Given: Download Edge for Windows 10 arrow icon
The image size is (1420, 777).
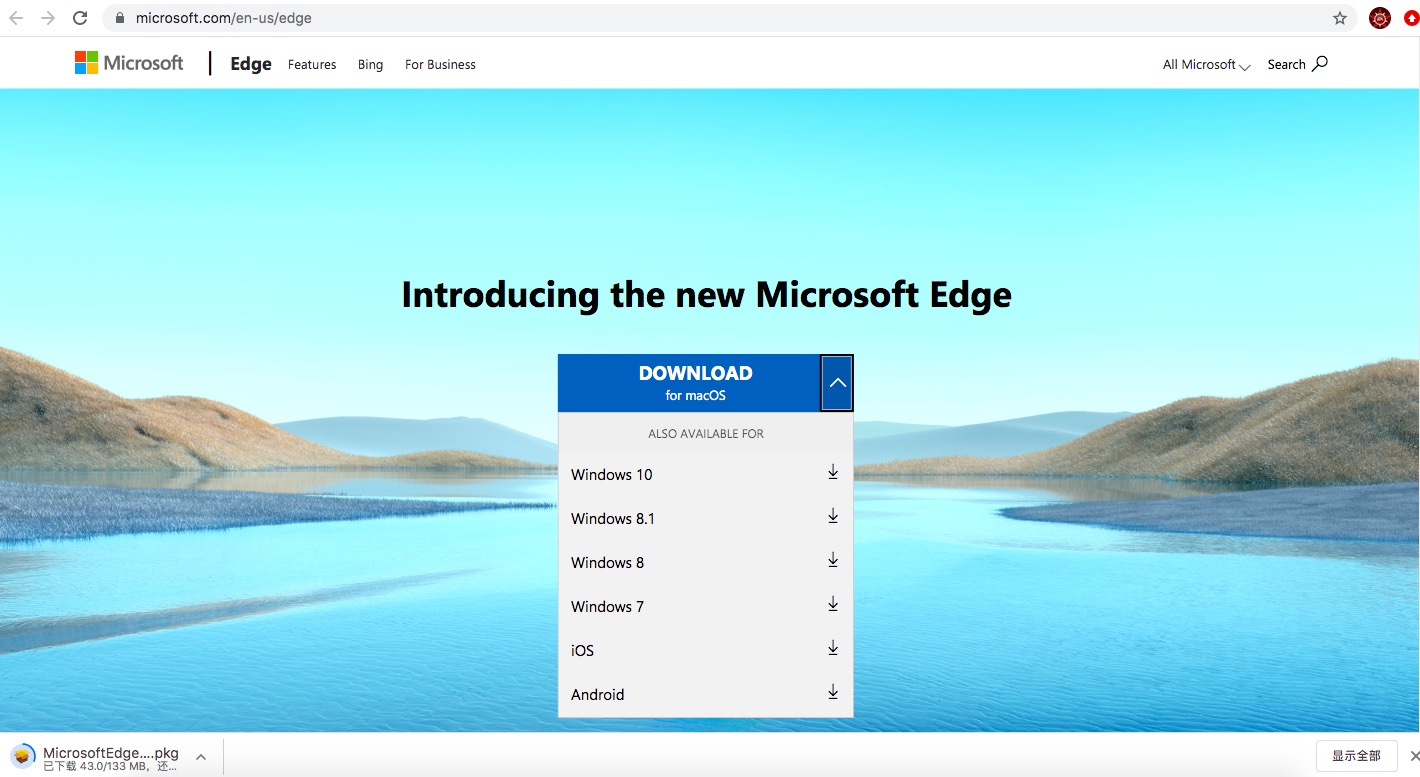Looking at the screenshot, I should click(833, 473).
